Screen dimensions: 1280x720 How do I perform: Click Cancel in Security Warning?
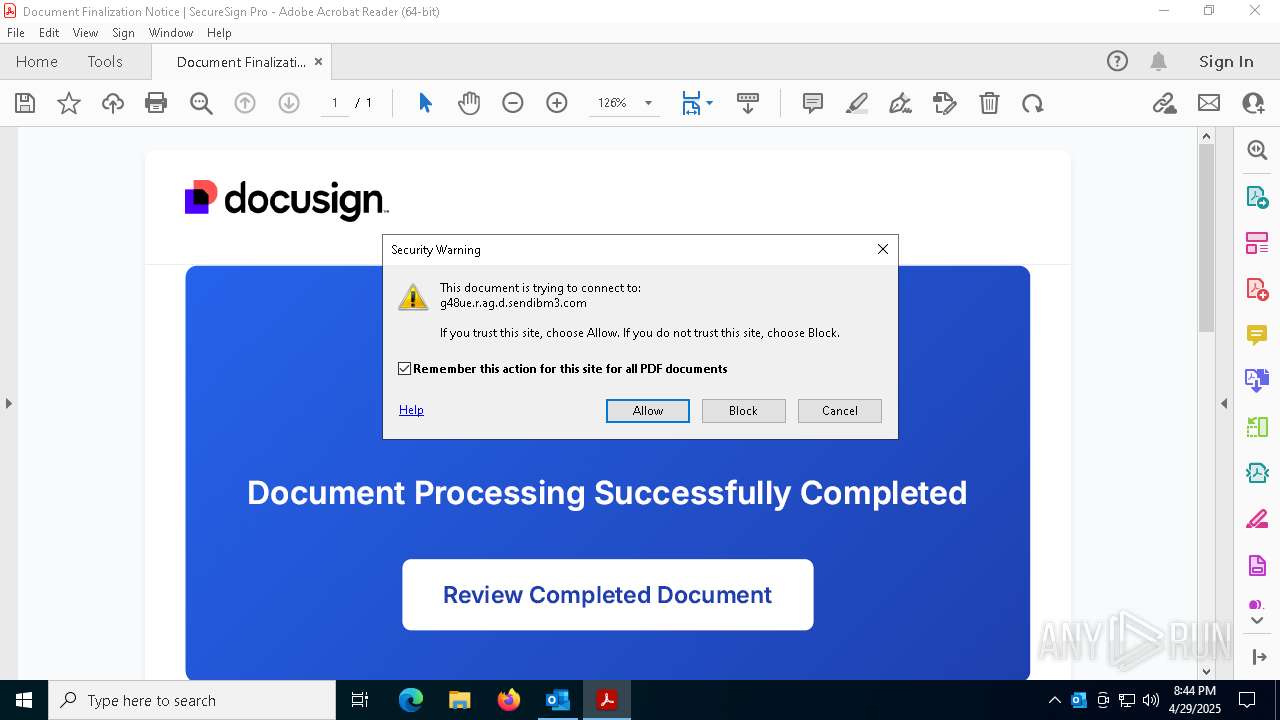point(840,411)
